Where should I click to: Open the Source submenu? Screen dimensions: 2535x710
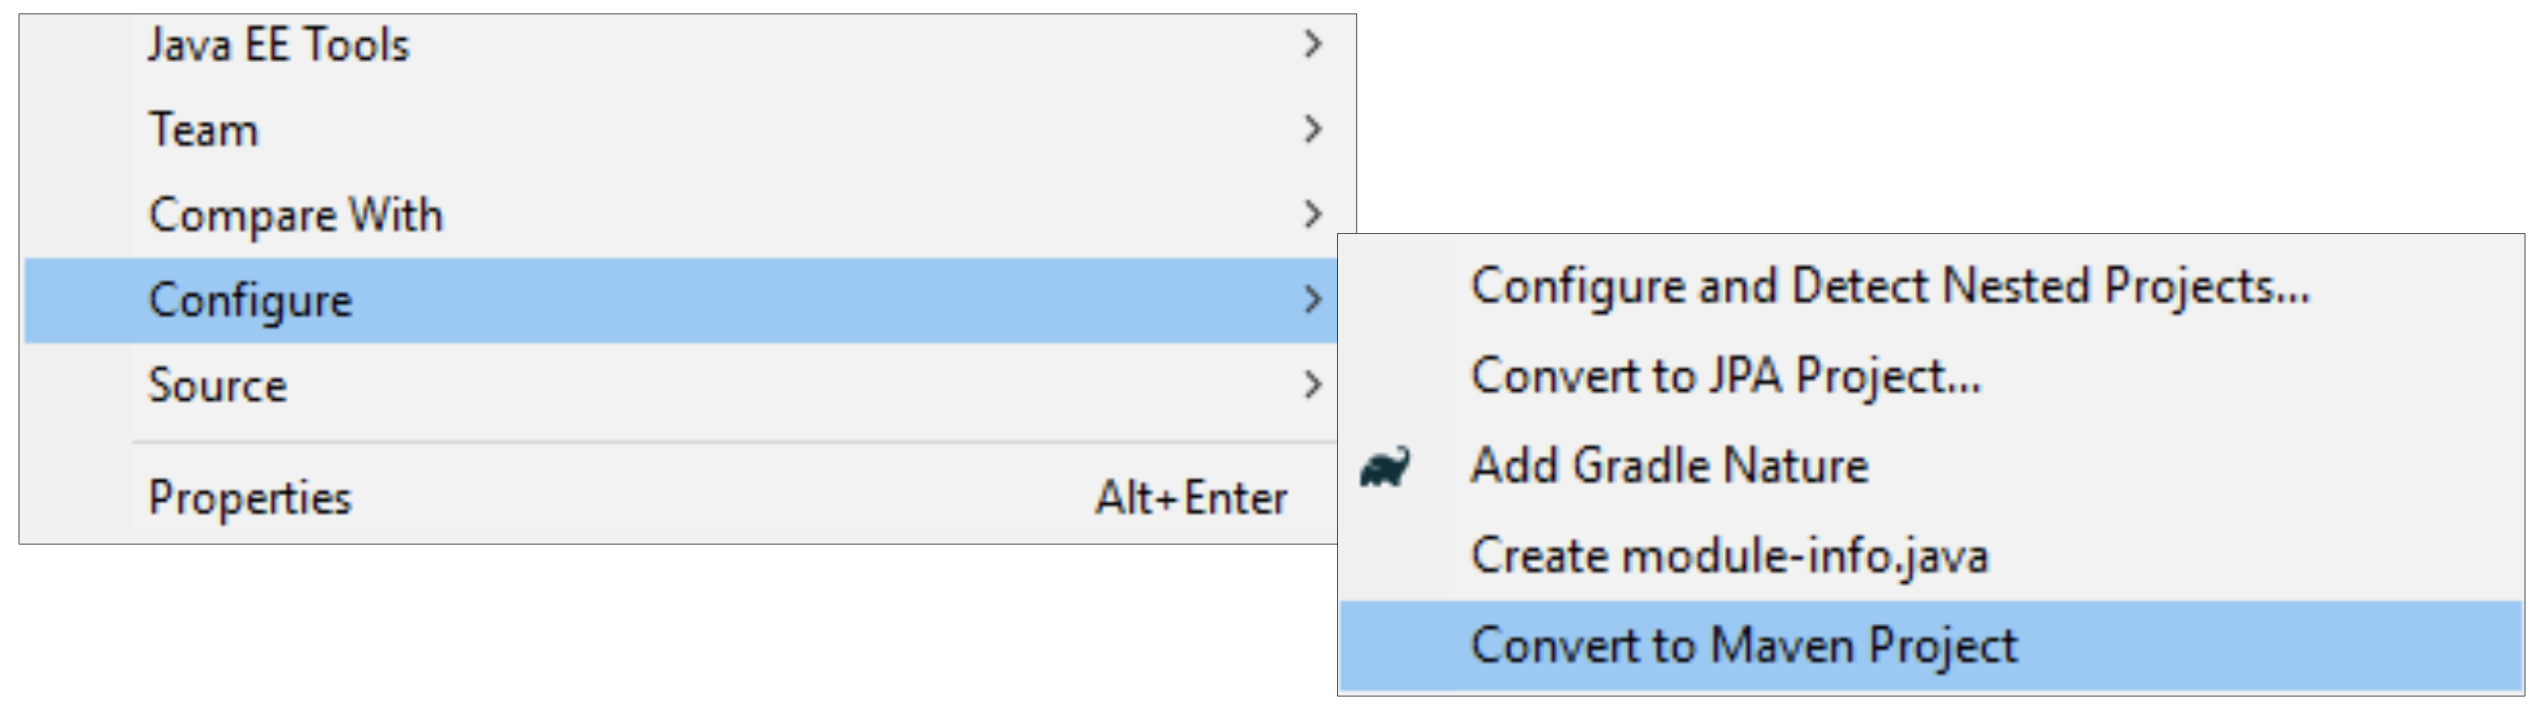(218, 385)
